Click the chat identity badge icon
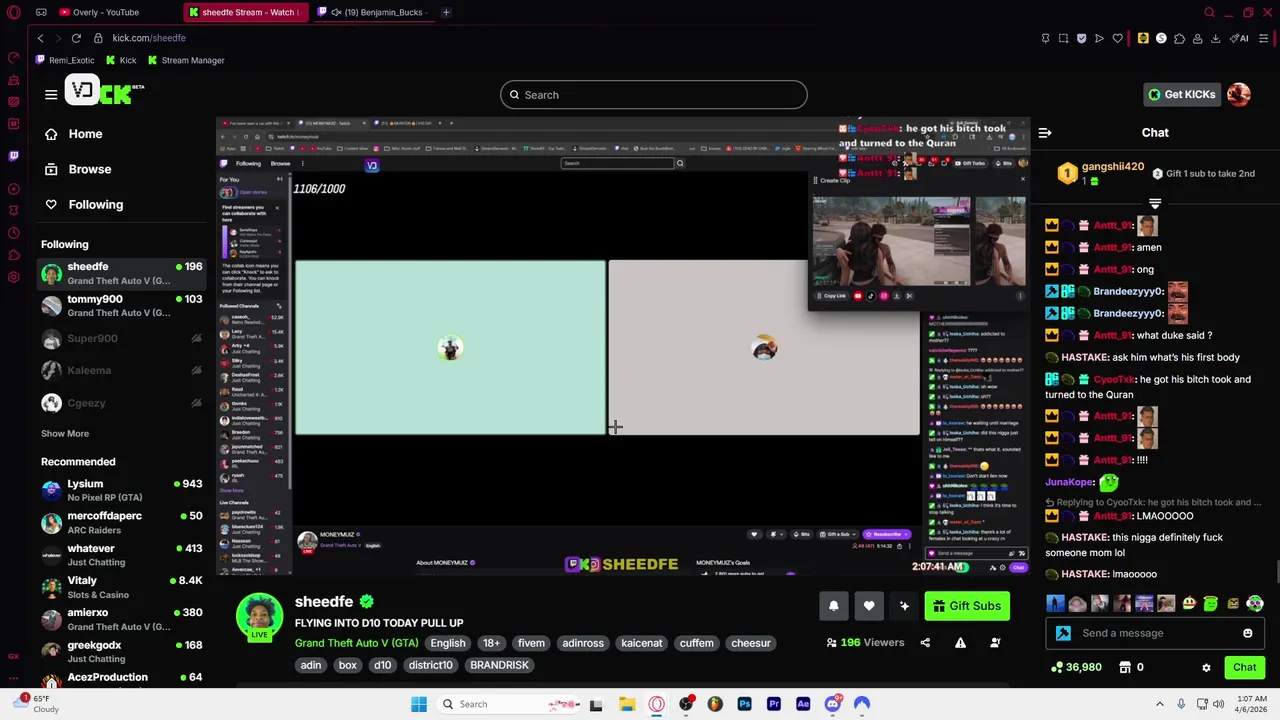The width and height of the screenshot is (1280, 720). point(1063,633)
